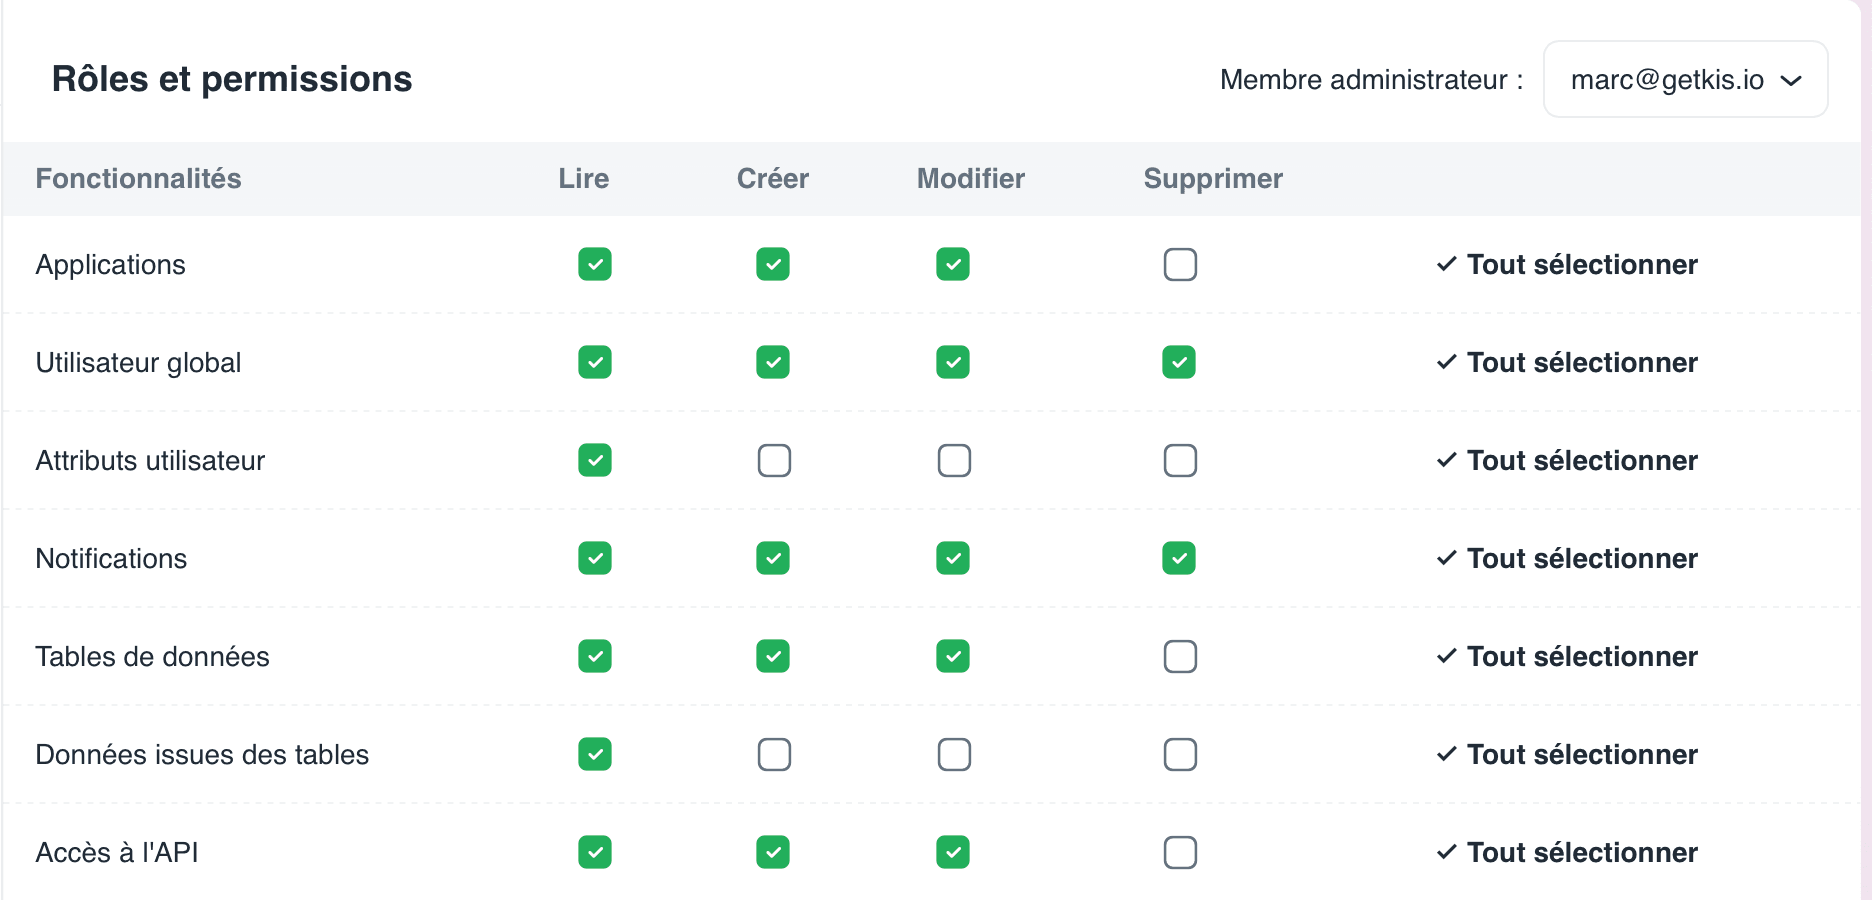Uncheck Lire for Données issues des tables

595,754
